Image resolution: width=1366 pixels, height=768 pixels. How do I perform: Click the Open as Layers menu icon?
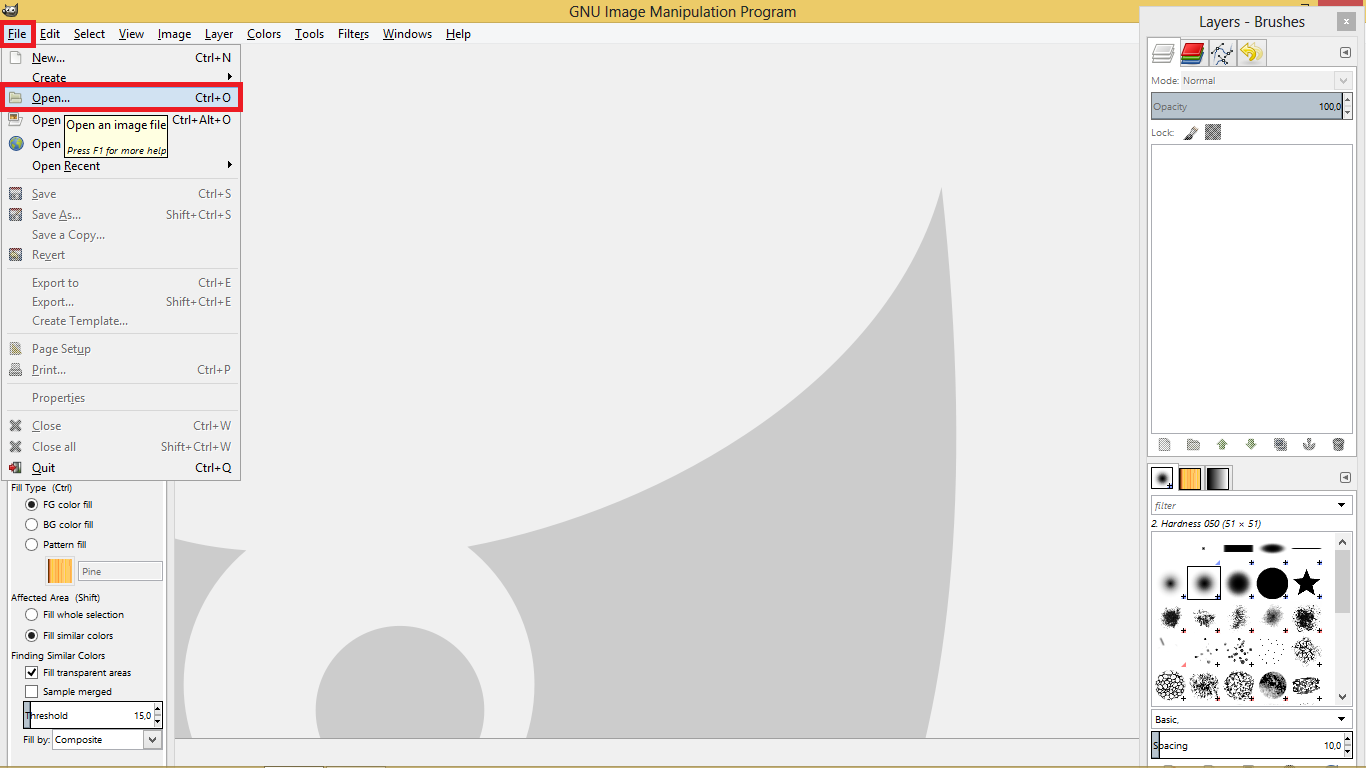click(x=16, y=119)
